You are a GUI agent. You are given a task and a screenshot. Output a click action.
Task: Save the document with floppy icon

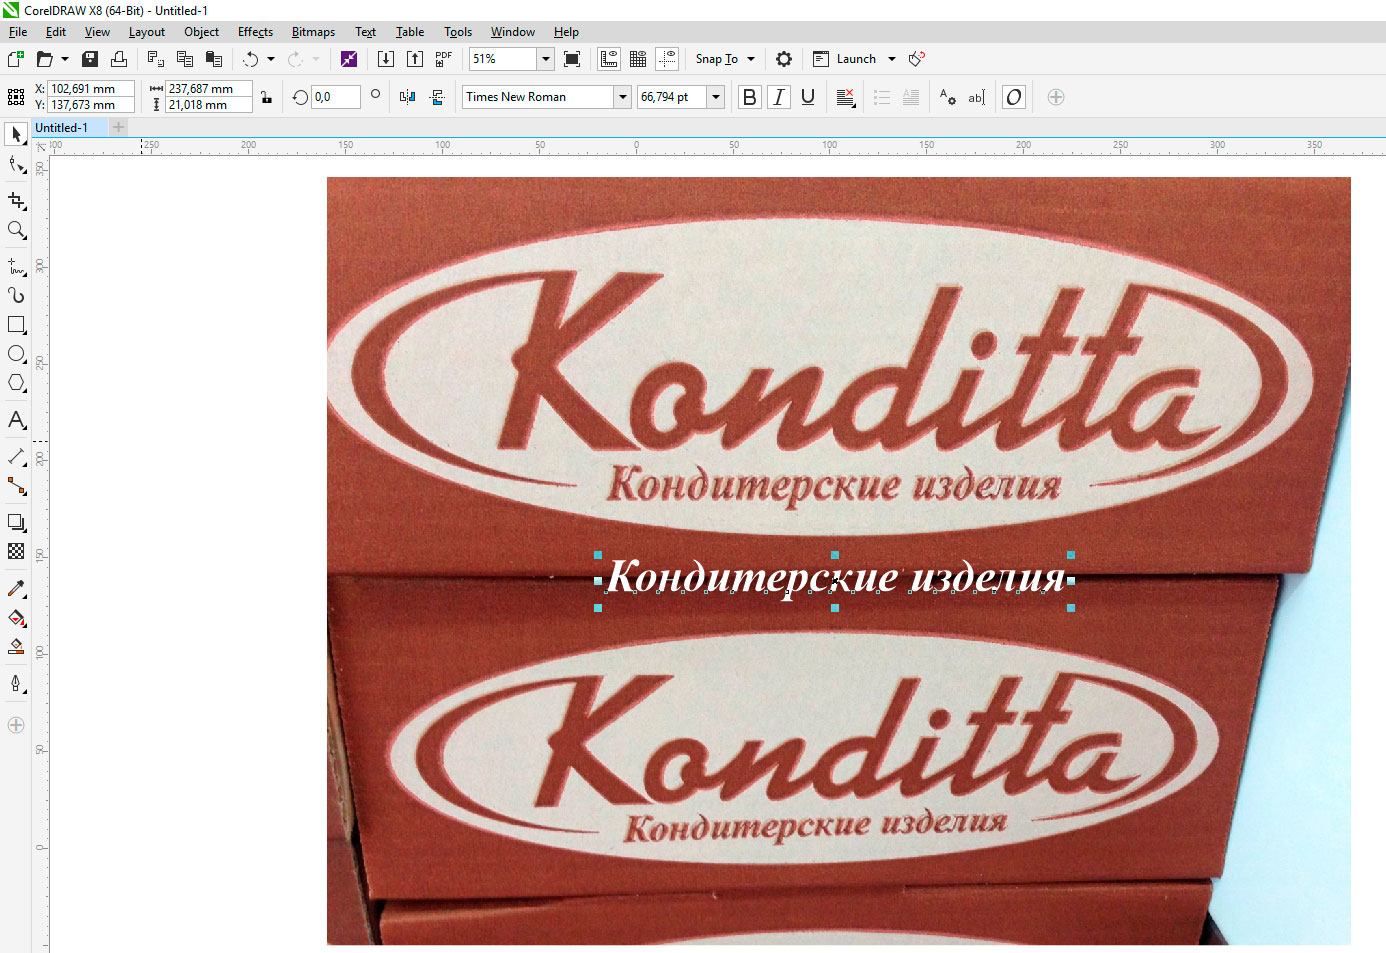tap(90, 59)
